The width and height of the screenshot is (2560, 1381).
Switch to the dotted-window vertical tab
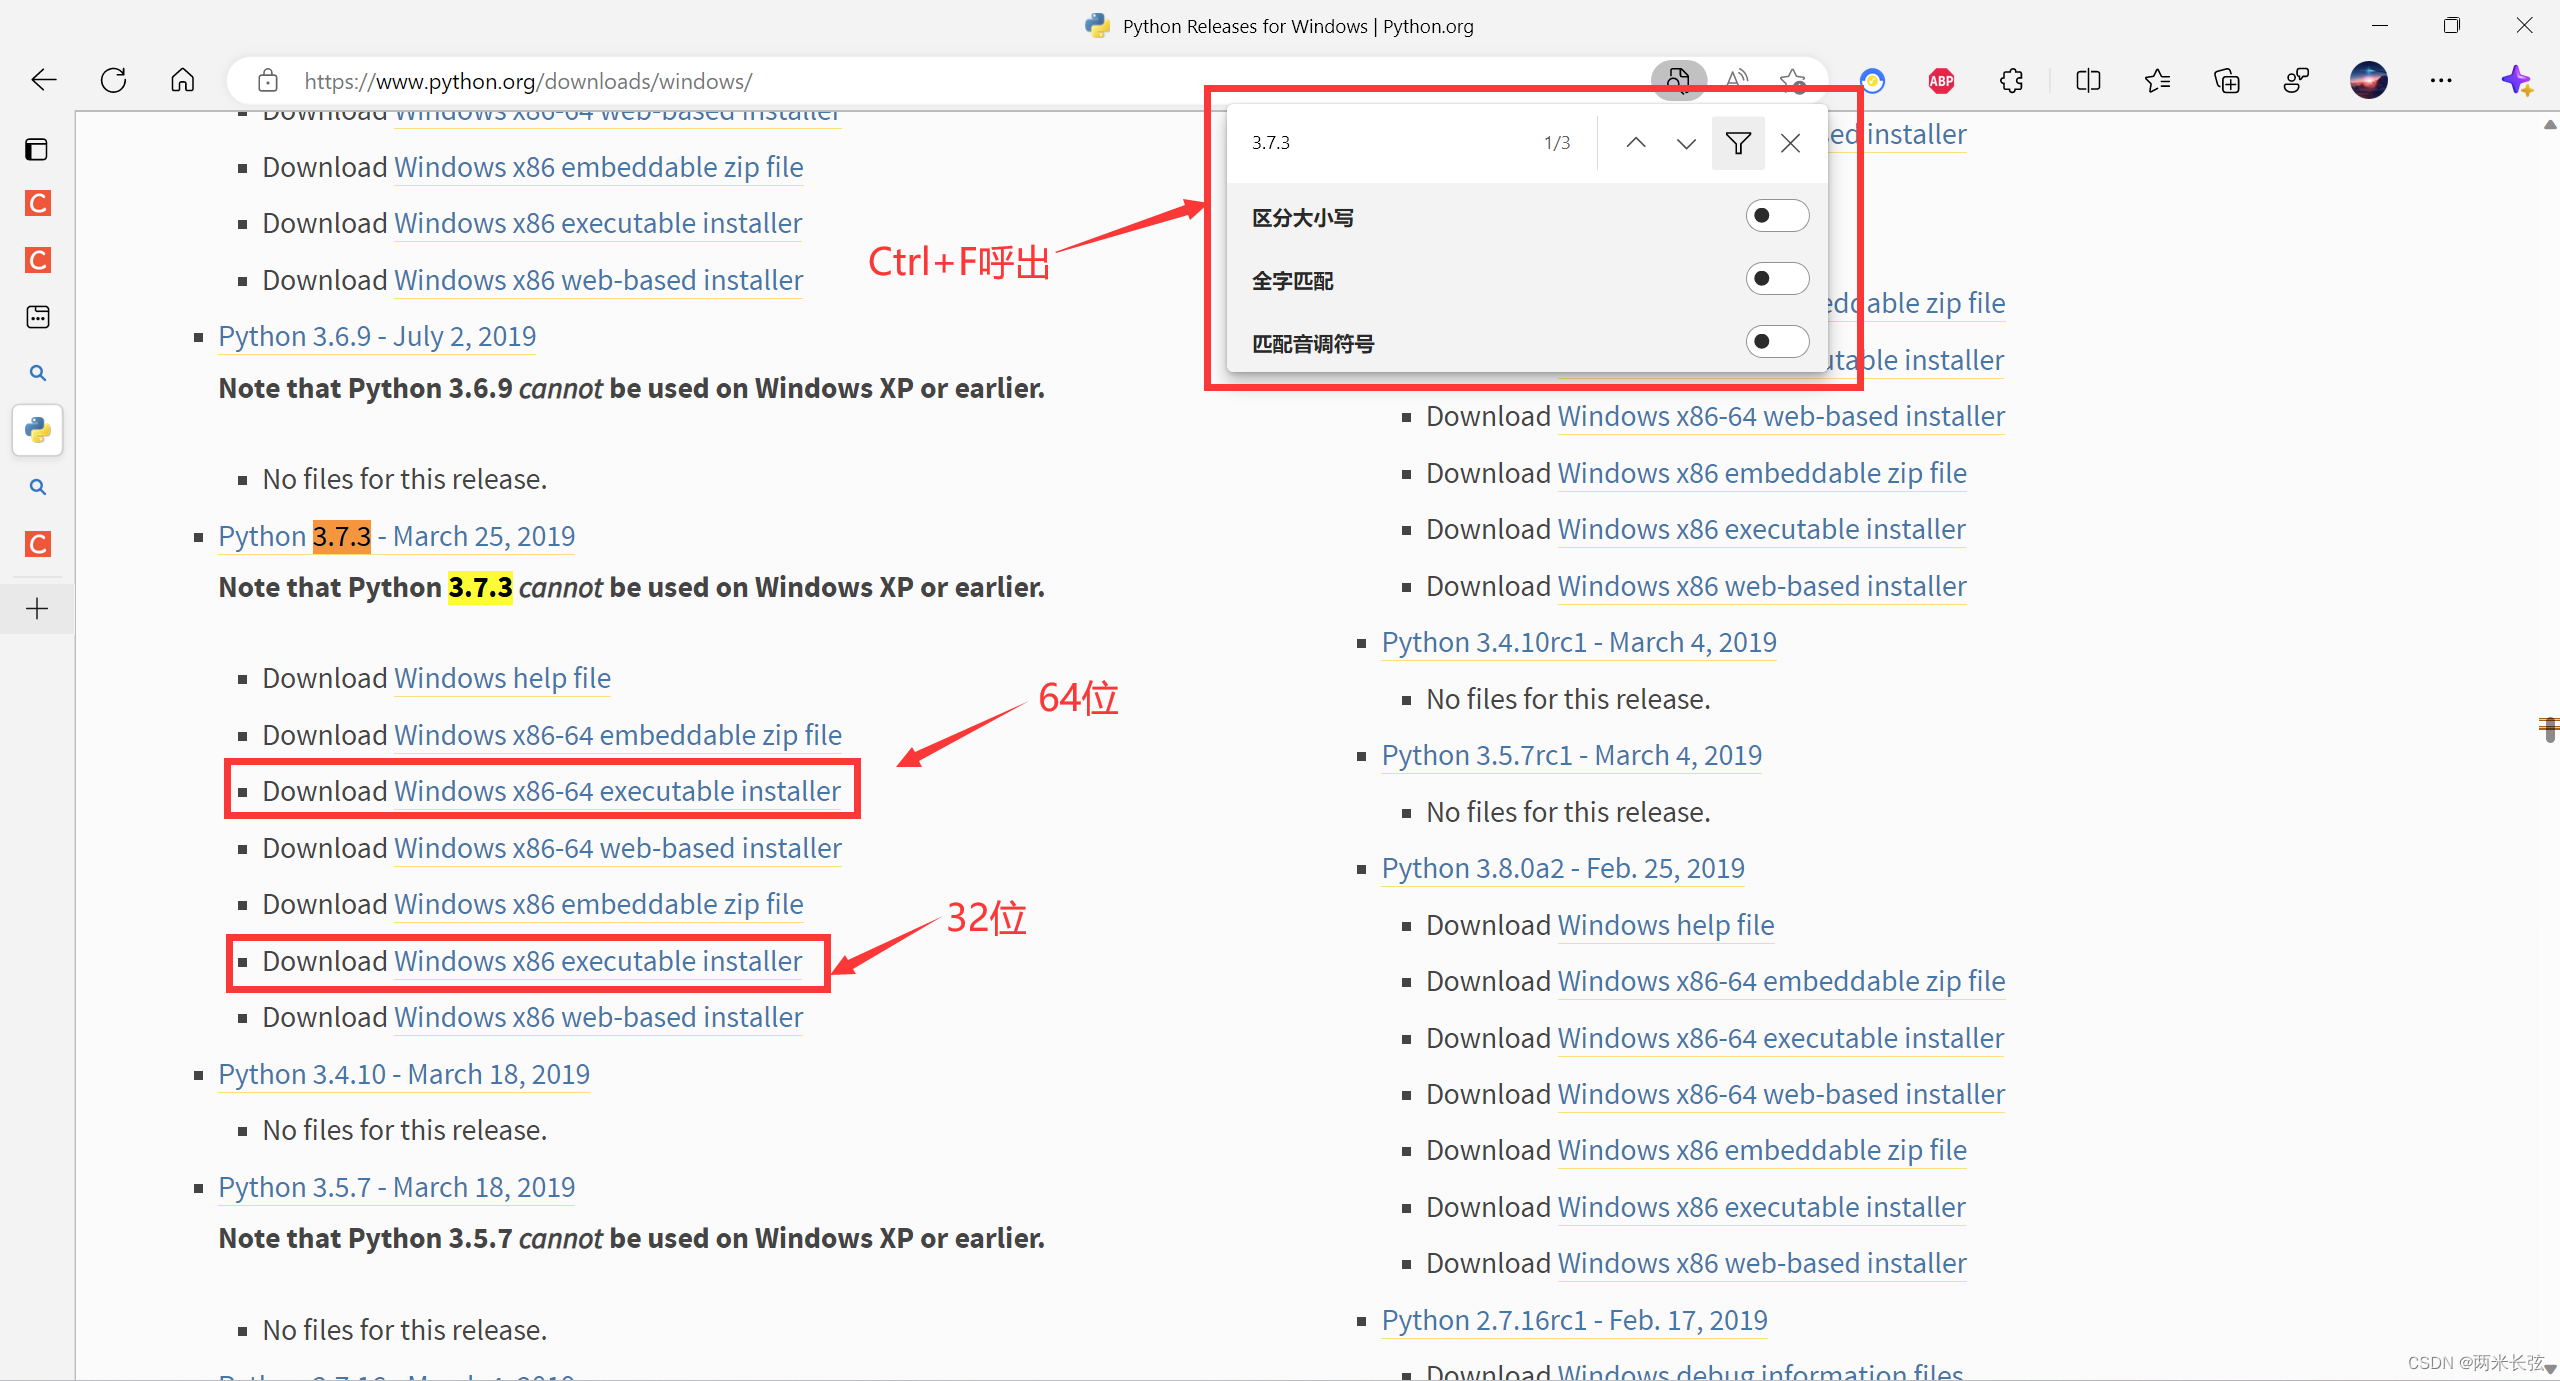[x=37, y=317]
